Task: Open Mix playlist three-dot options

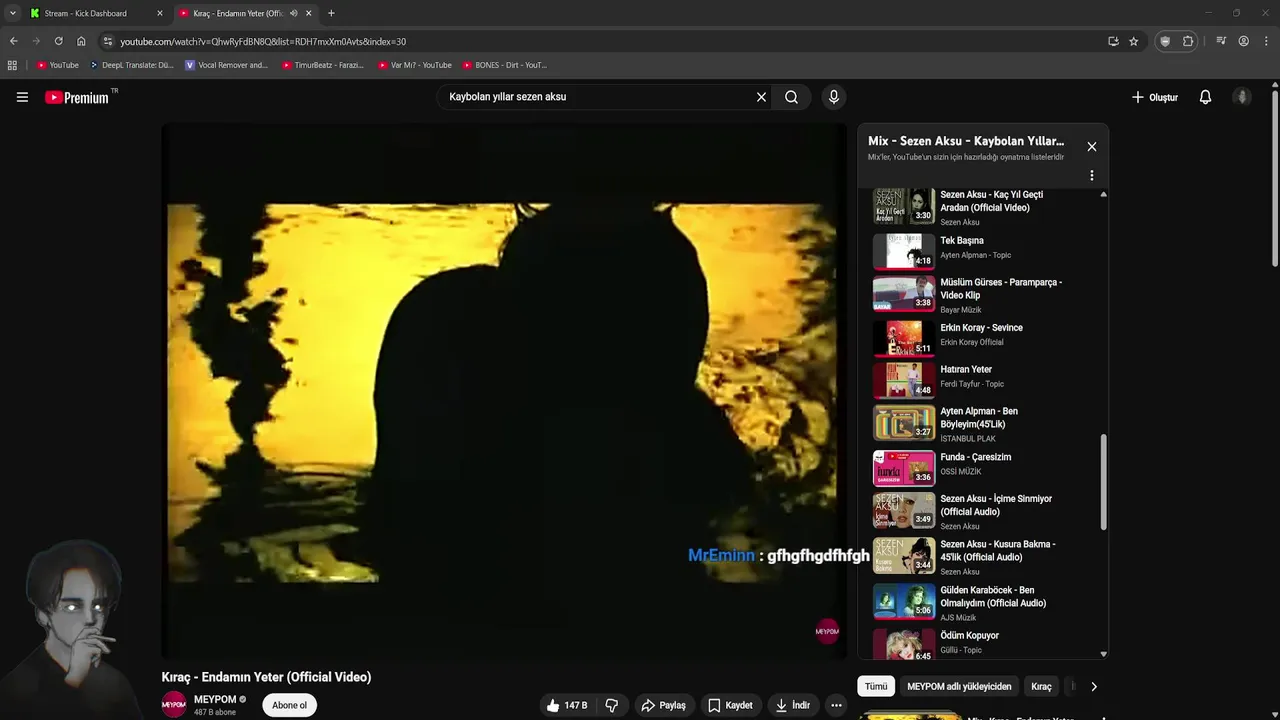Action: pos(1092,175)
